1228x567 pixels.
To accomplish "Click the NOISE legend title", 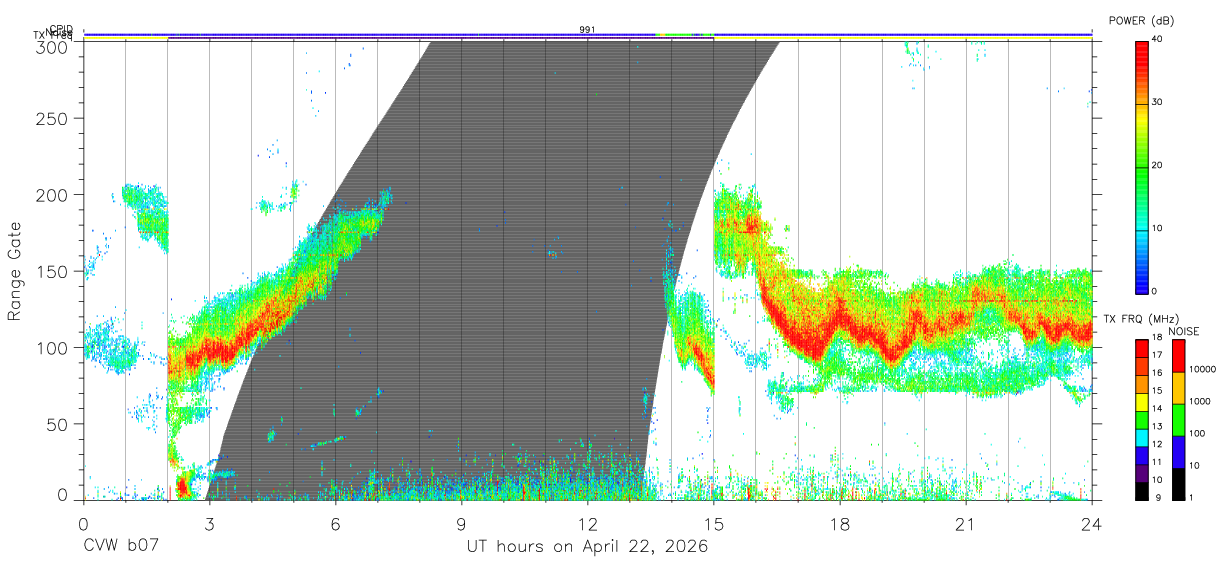I will coord(1184,331).
